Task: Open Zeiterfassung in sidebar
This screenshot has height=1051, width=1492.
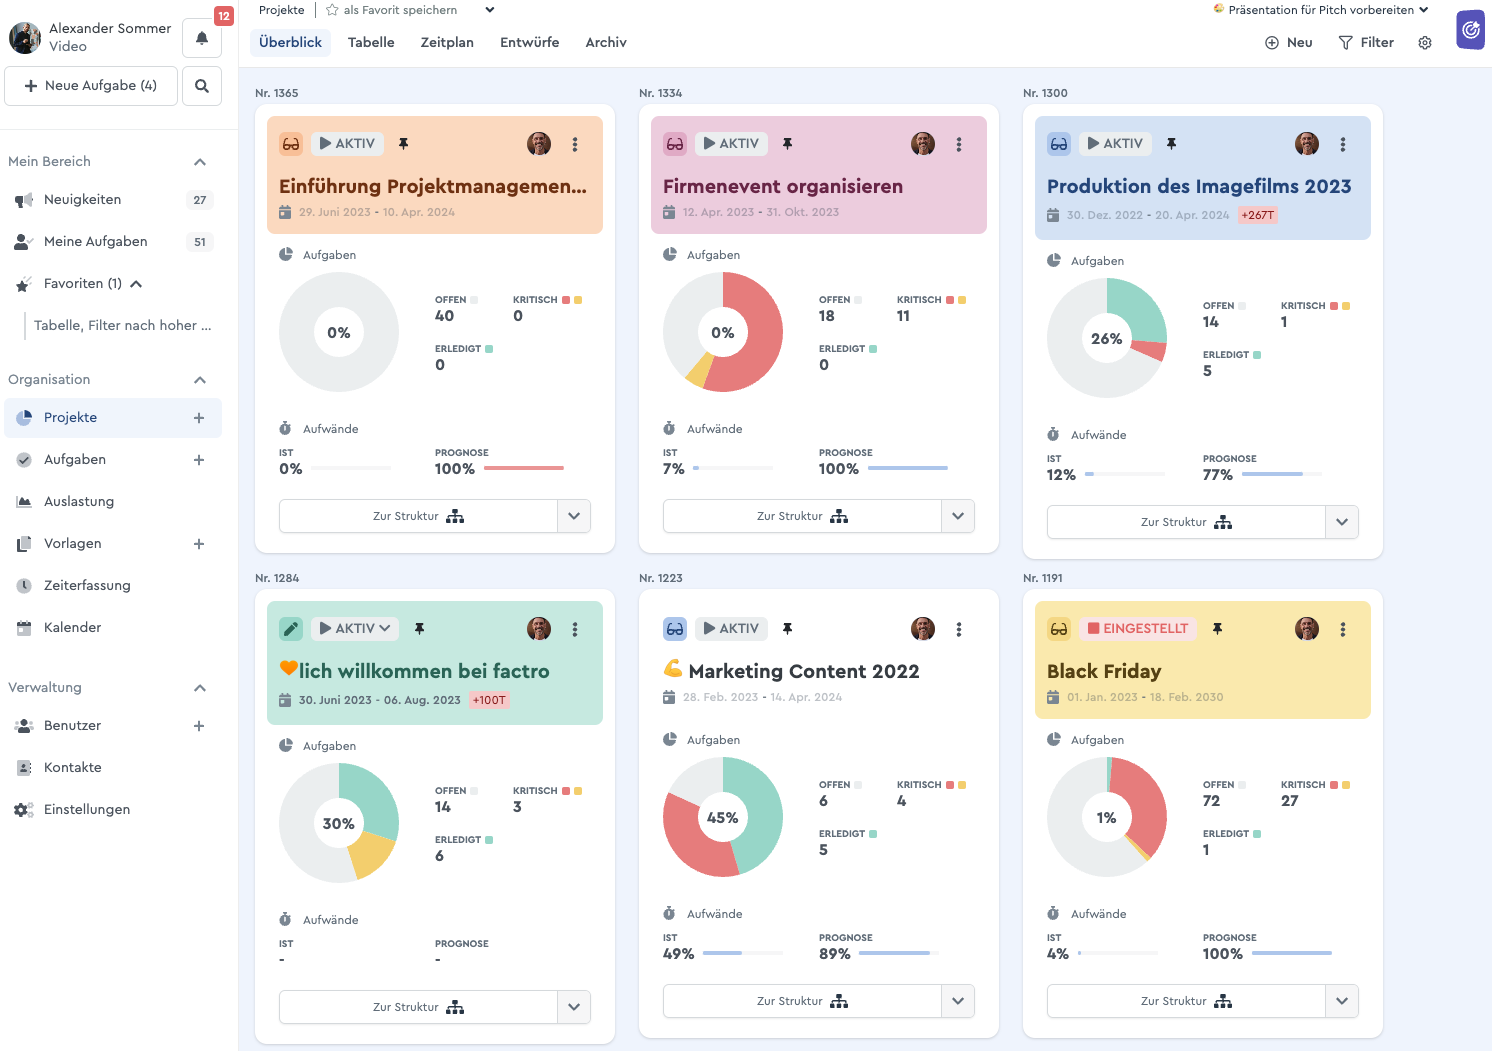Action: pos(113,586)
